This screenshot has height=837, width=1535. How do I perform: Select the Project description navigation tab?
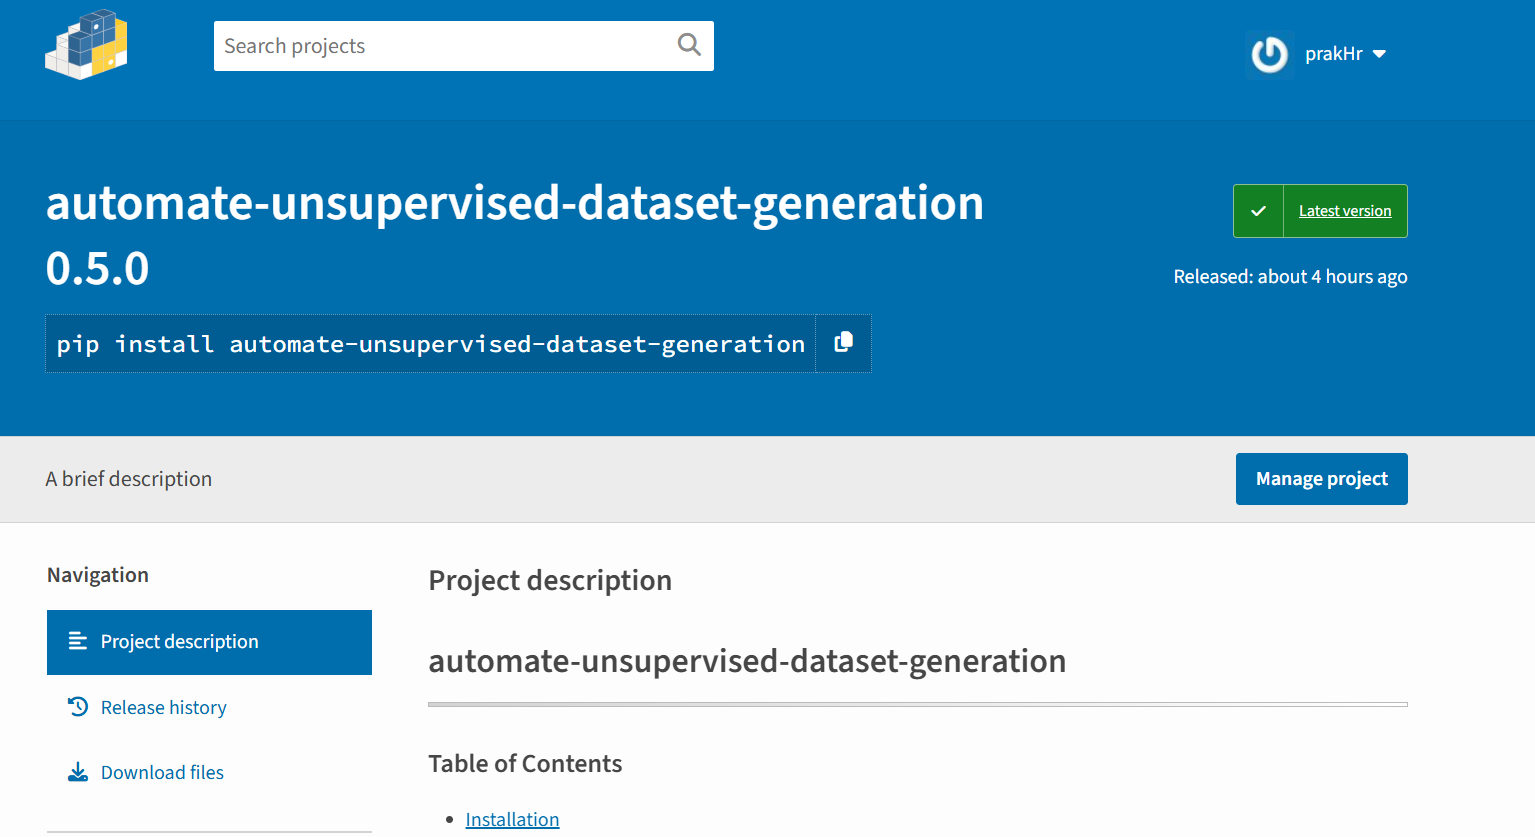209,642
